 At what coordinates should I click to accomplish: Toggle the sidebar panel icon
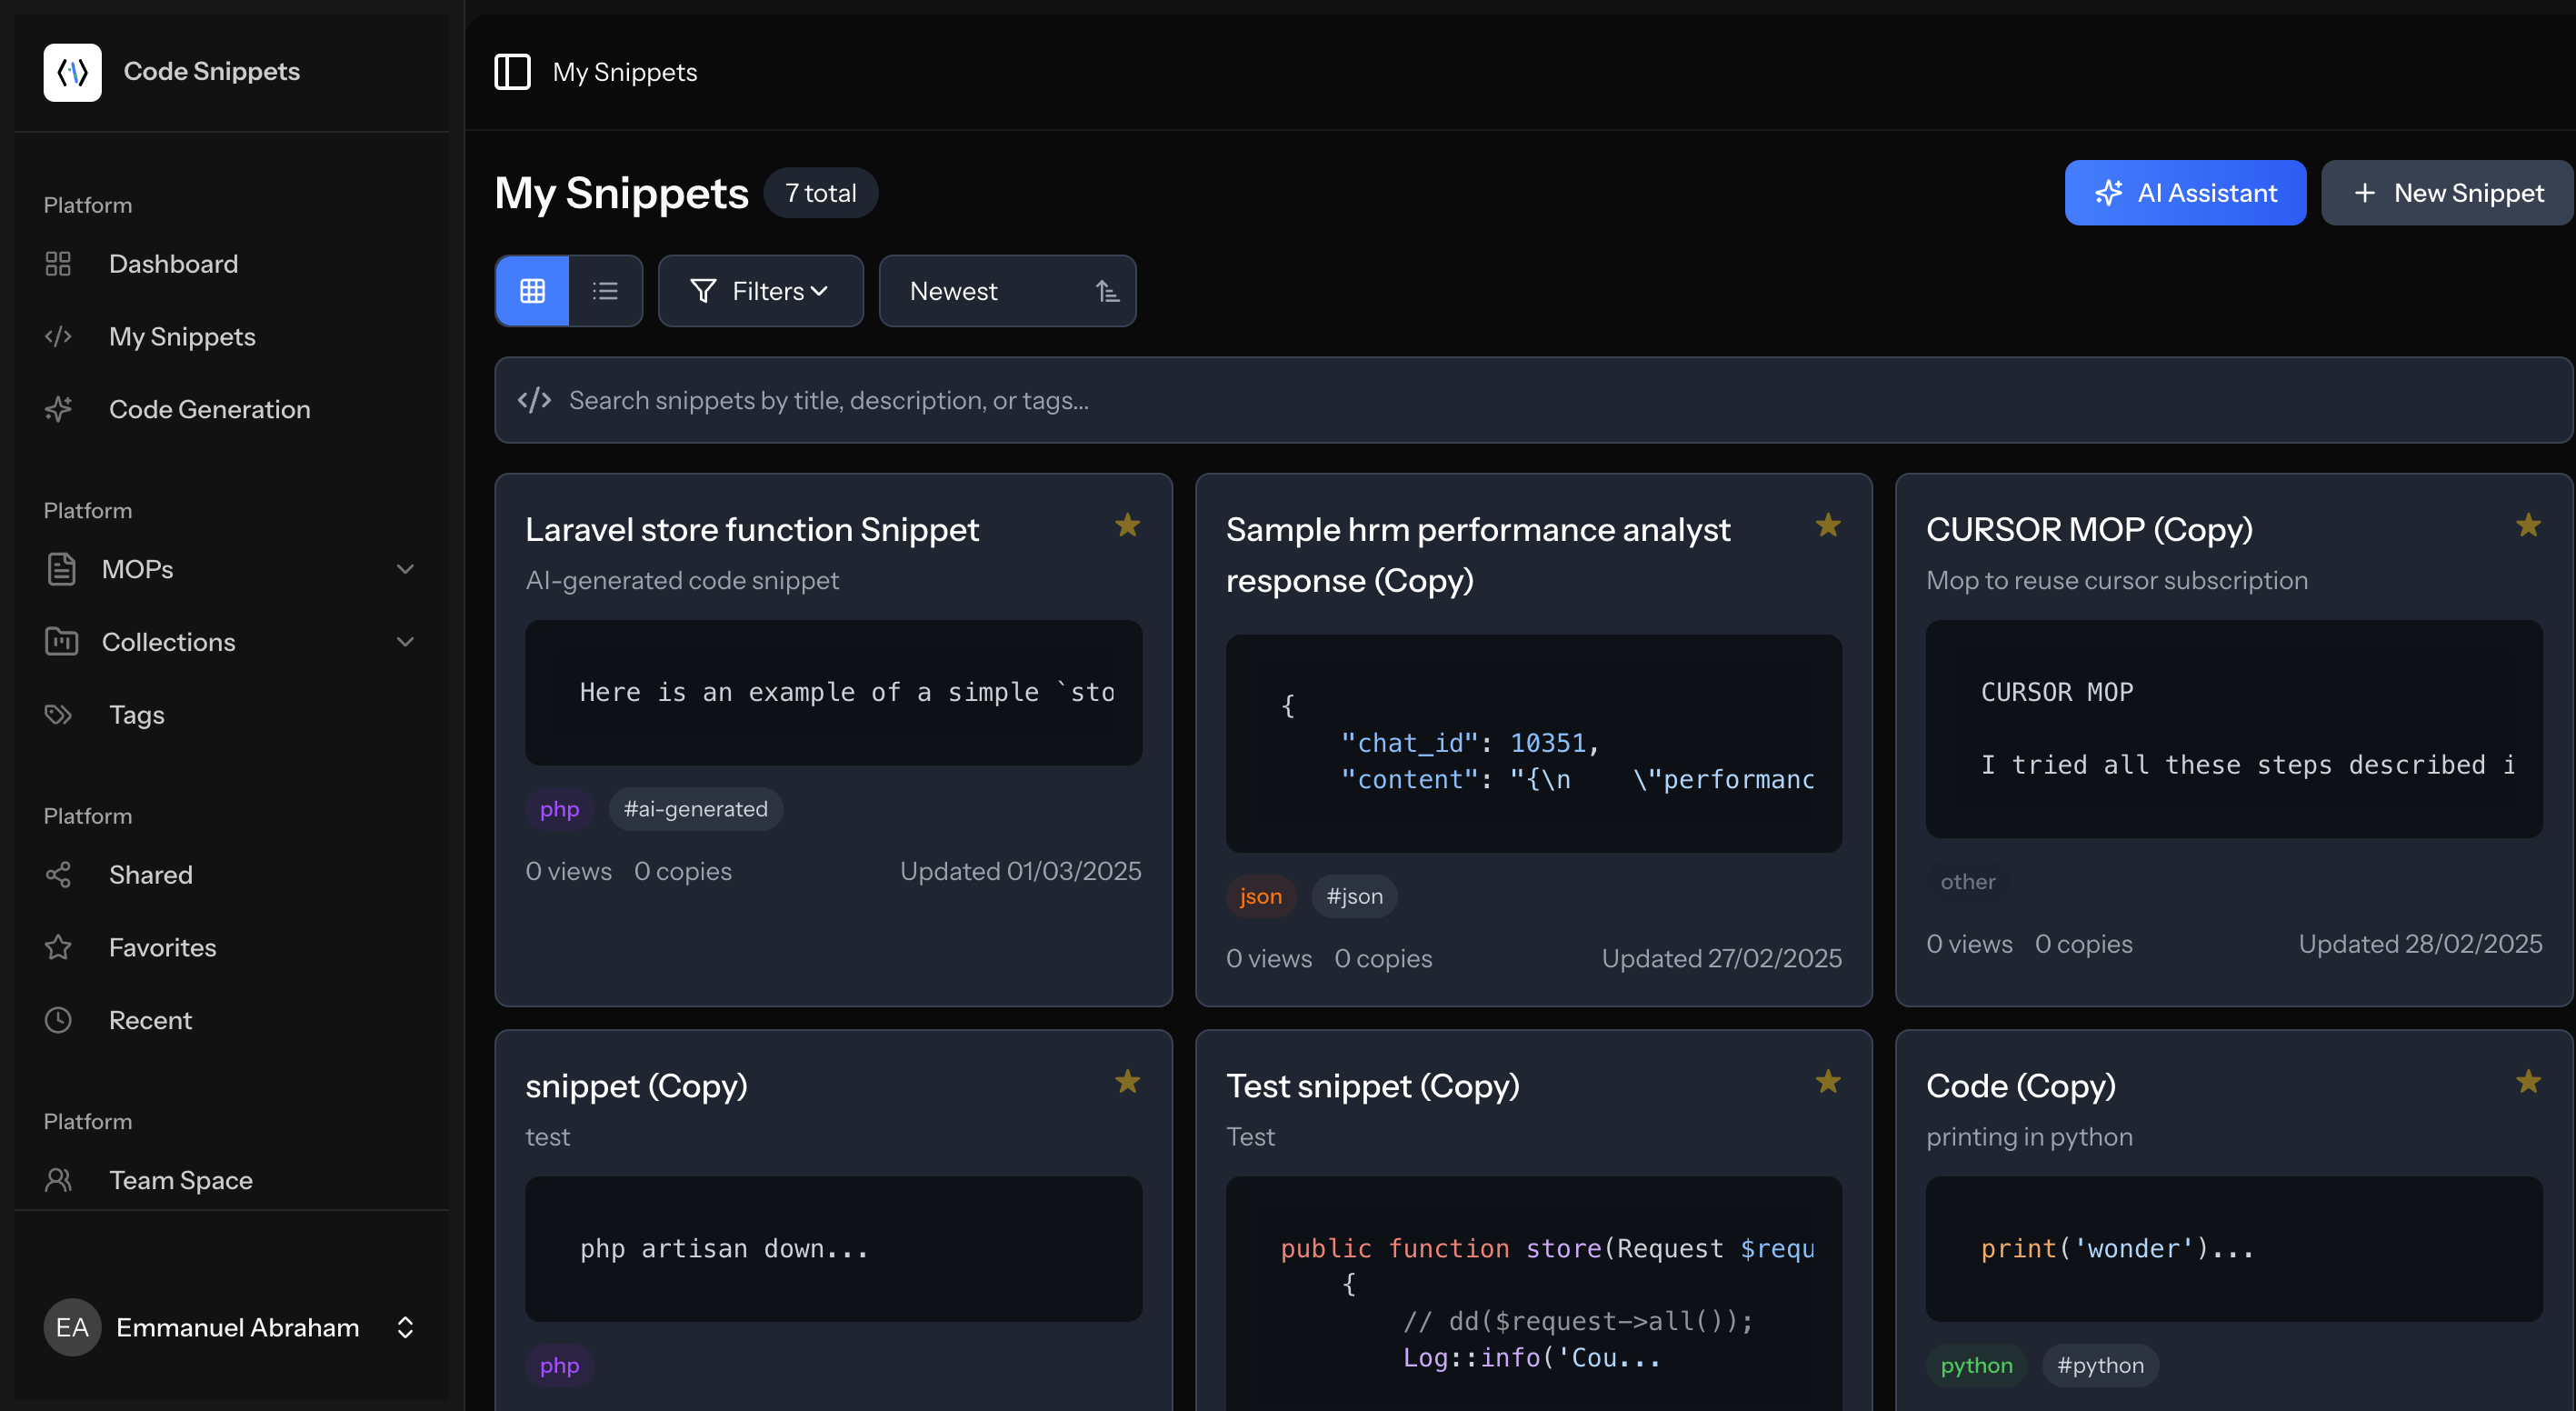512,72
